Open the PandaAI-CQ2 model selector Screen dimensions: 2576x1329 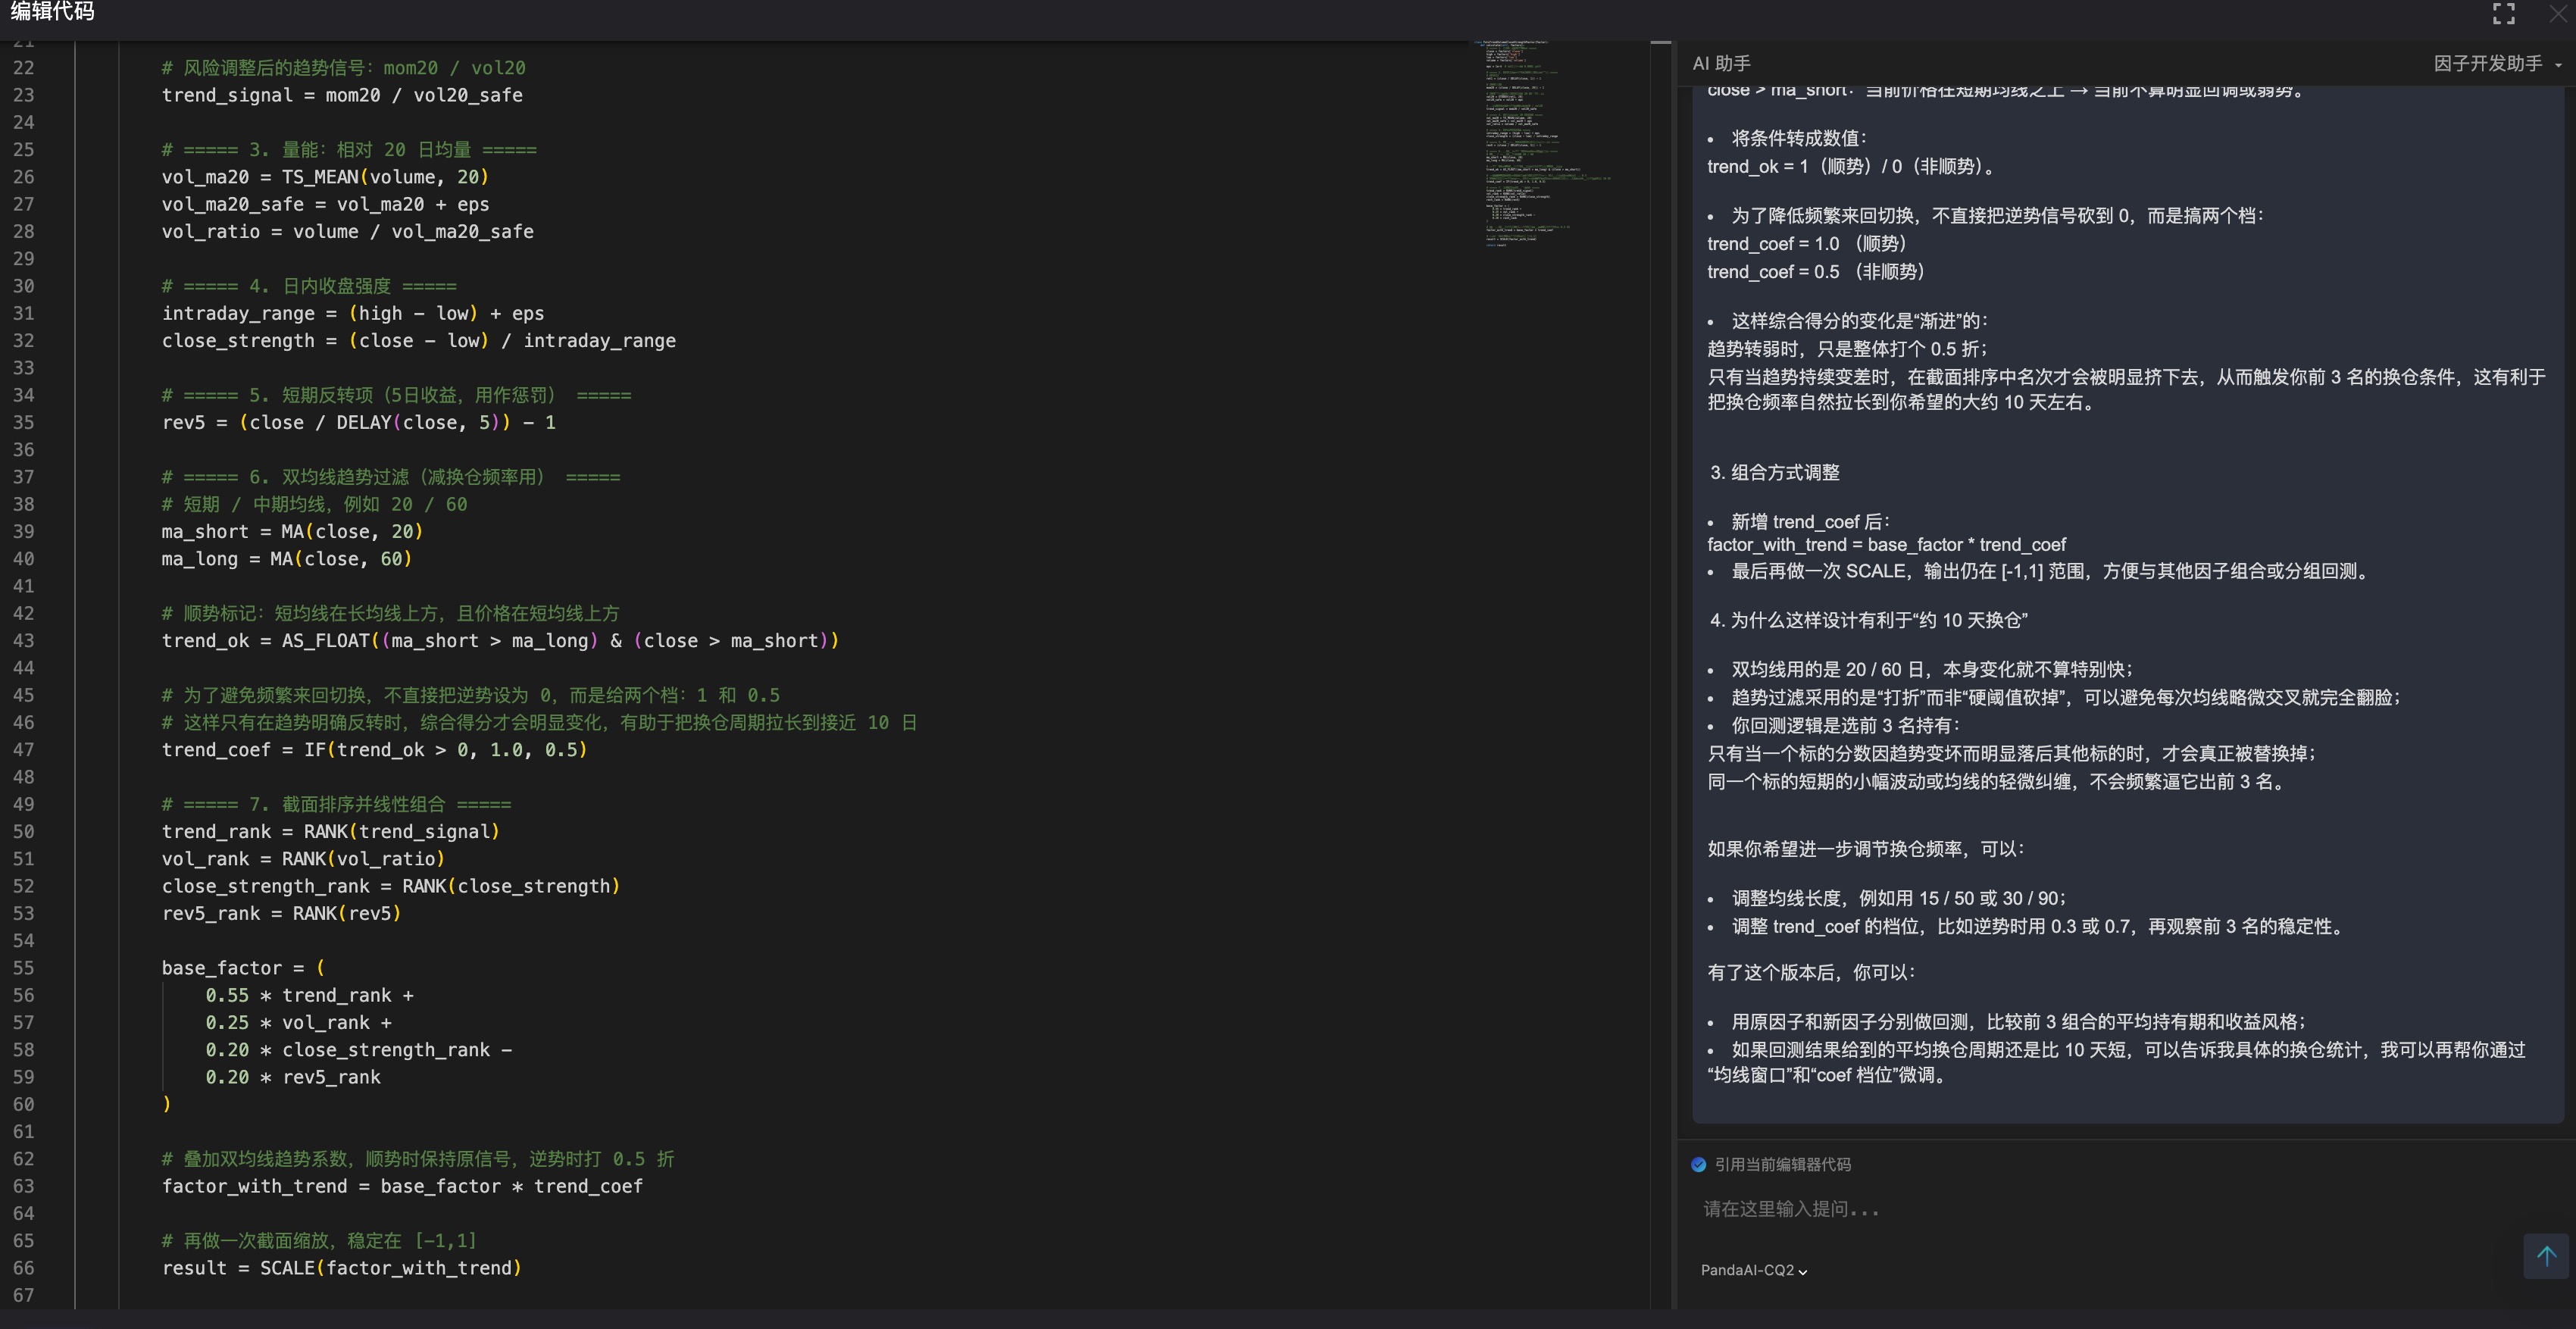(x=1753, y=1270)
